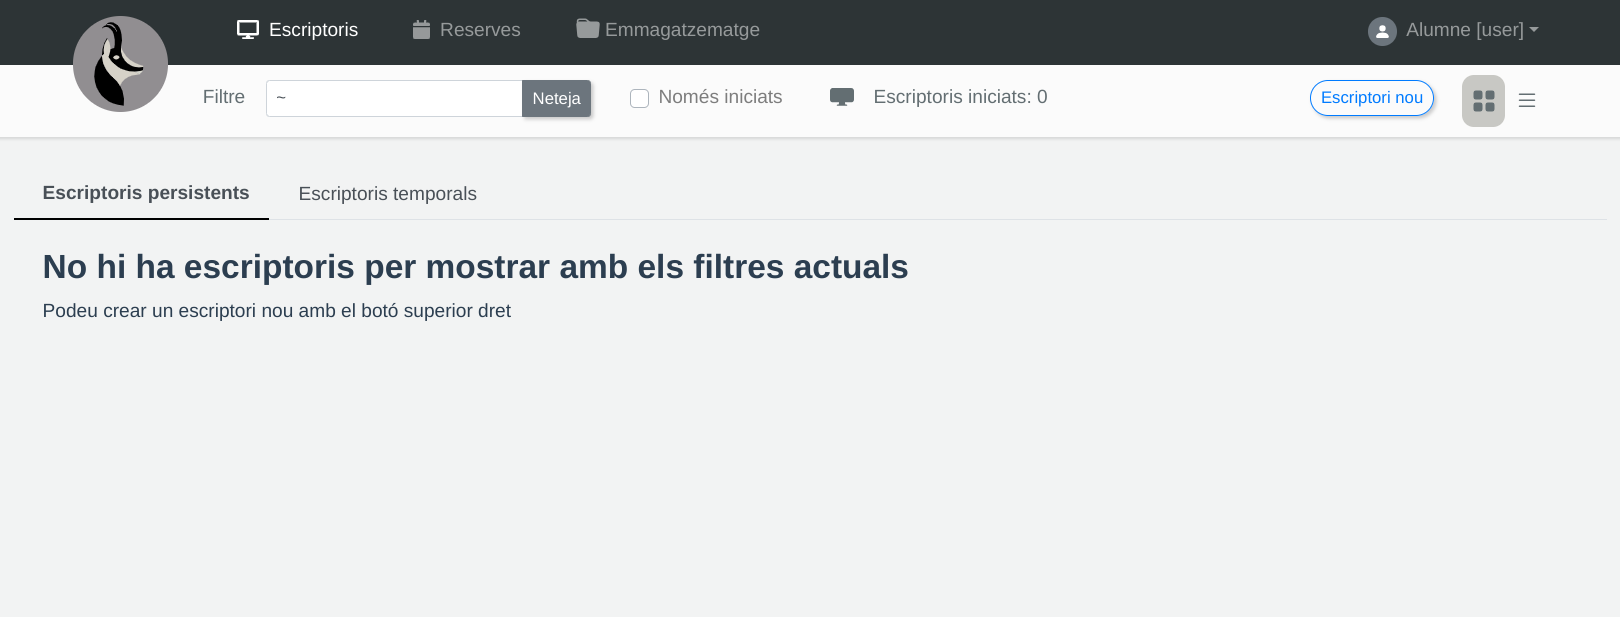Viewport: 1620px width, 617px height.
Task: Go to the Reserves section
Action: coord(480,30)
